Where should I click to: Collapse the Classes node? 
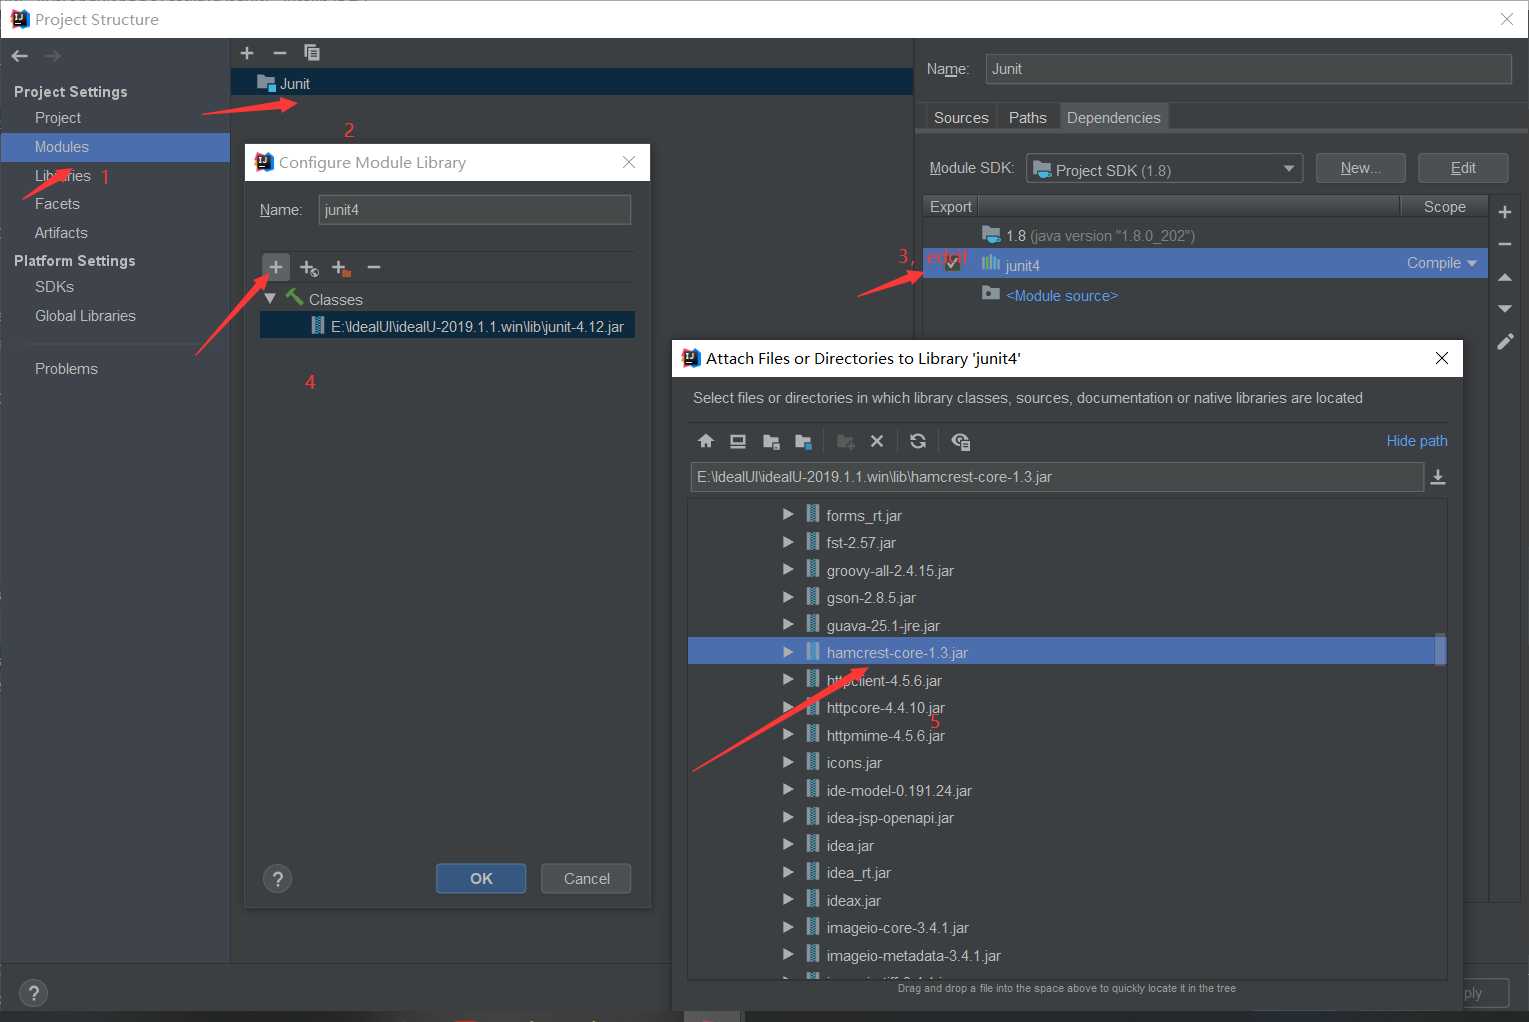pos(270,299)
